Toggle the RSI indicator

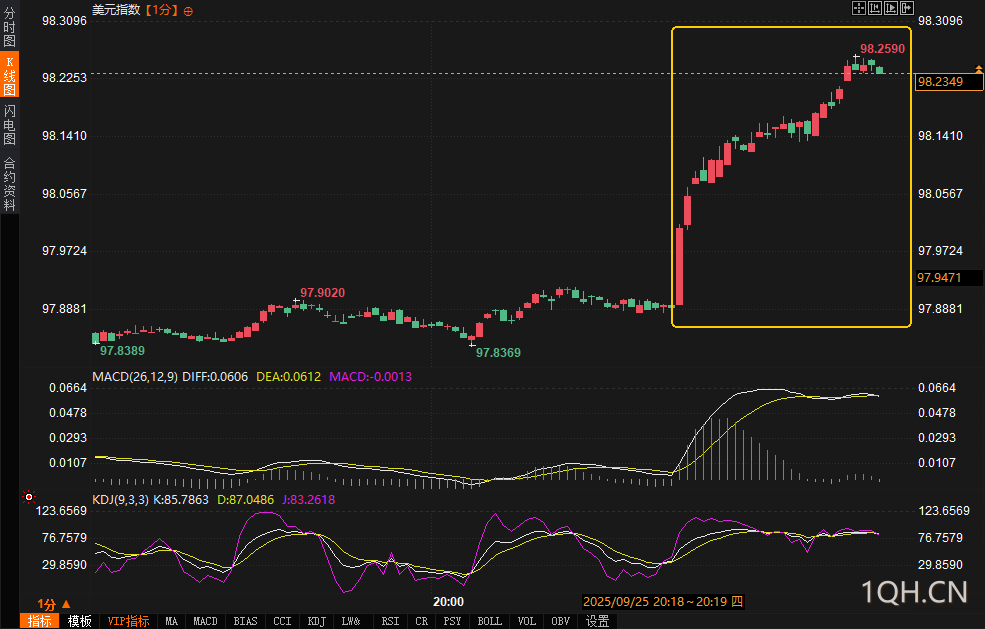coord(390,621)
